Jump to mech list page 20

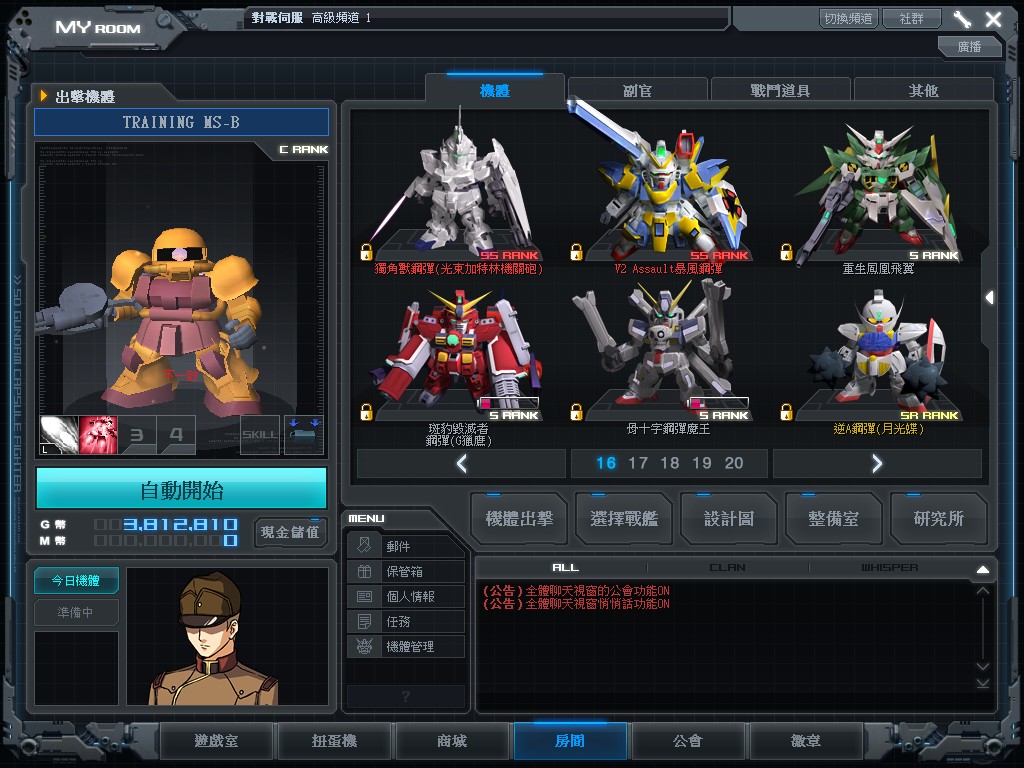coord(734,464)
